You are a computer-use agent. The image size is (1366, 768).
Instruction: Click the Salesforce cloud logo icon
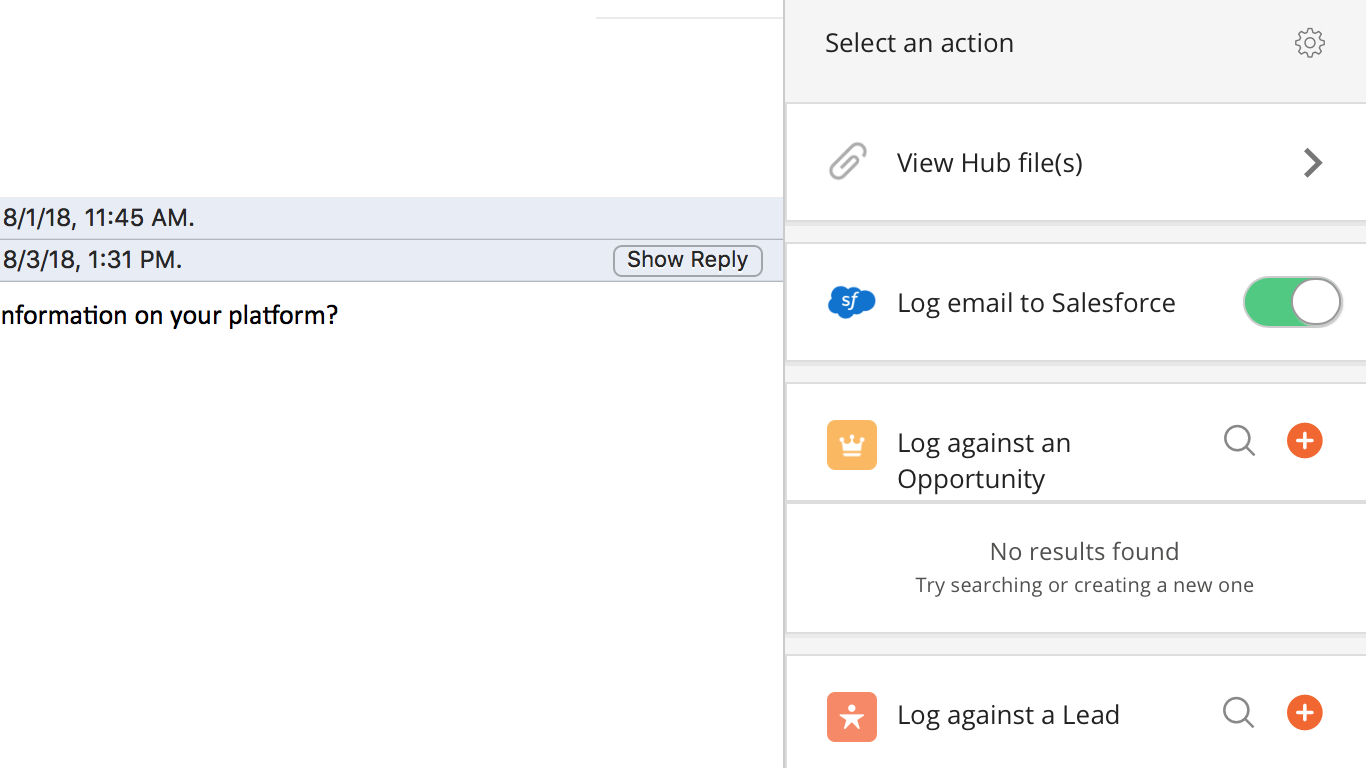point(851,302)
